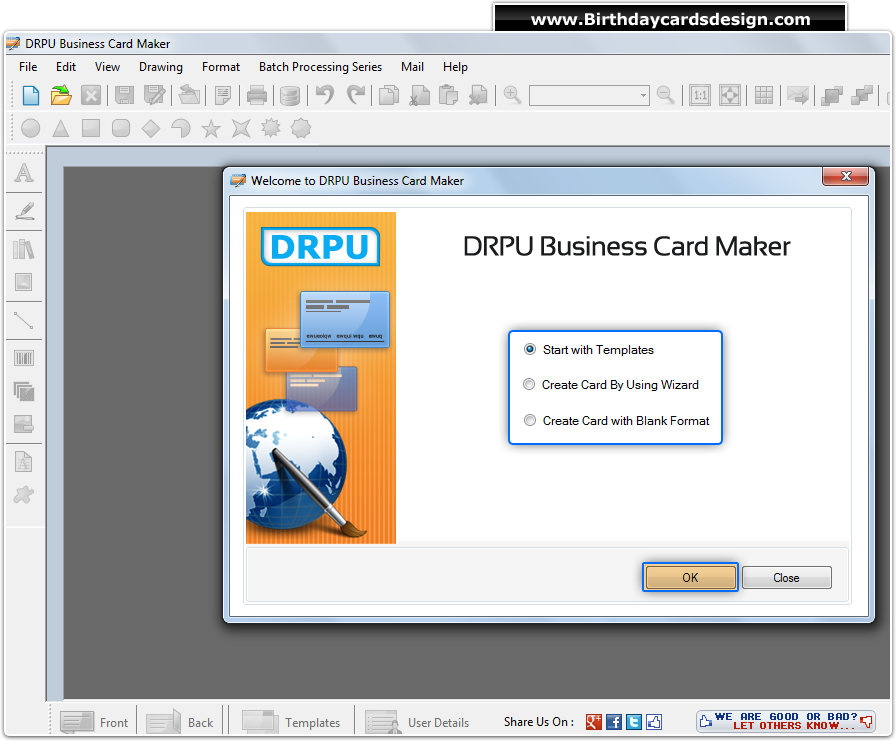This screenshot has width=896, height=741.
Task: Click the Copy icon in toolbar
Action: pos(389,95)
